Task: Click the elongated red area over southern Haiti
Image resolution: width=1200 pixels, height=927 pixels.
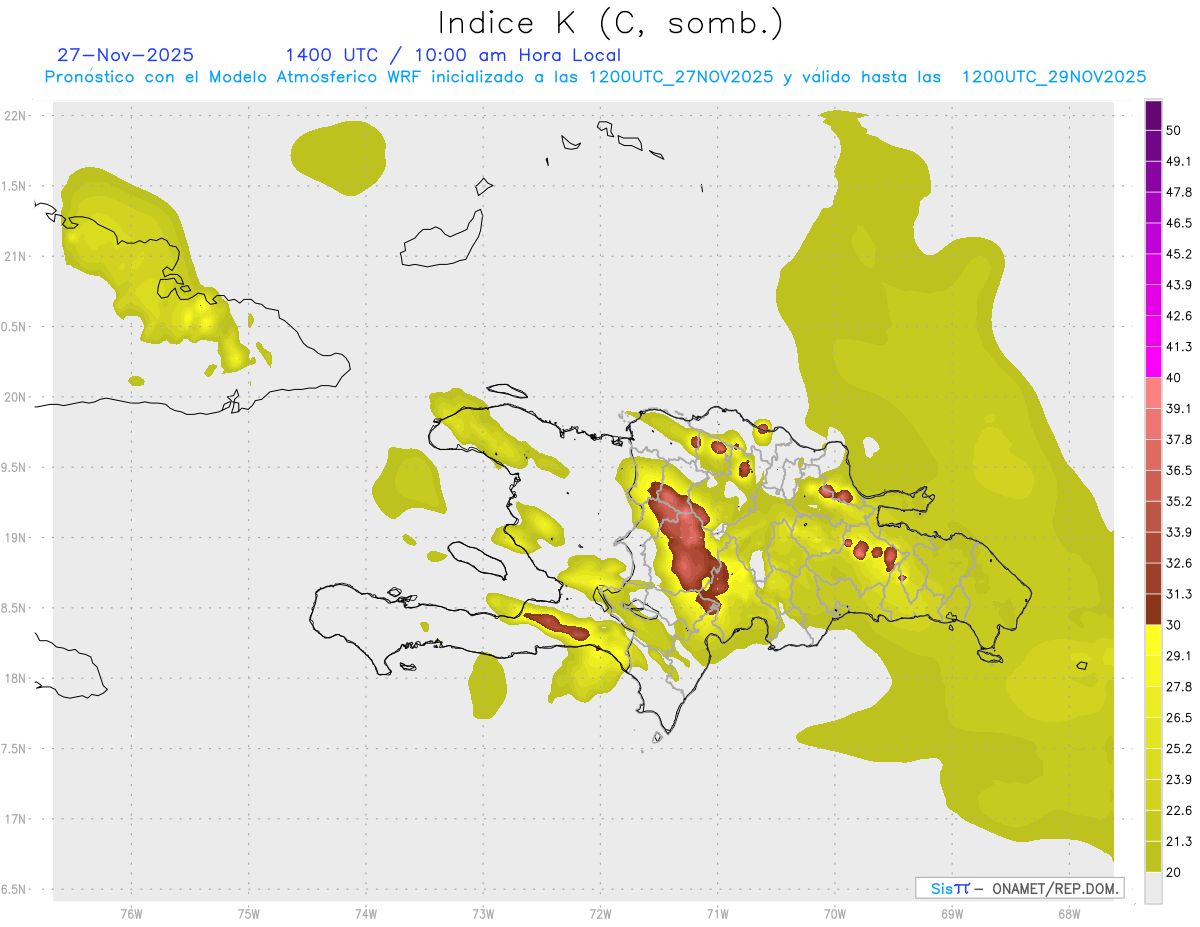Action: 558,627
